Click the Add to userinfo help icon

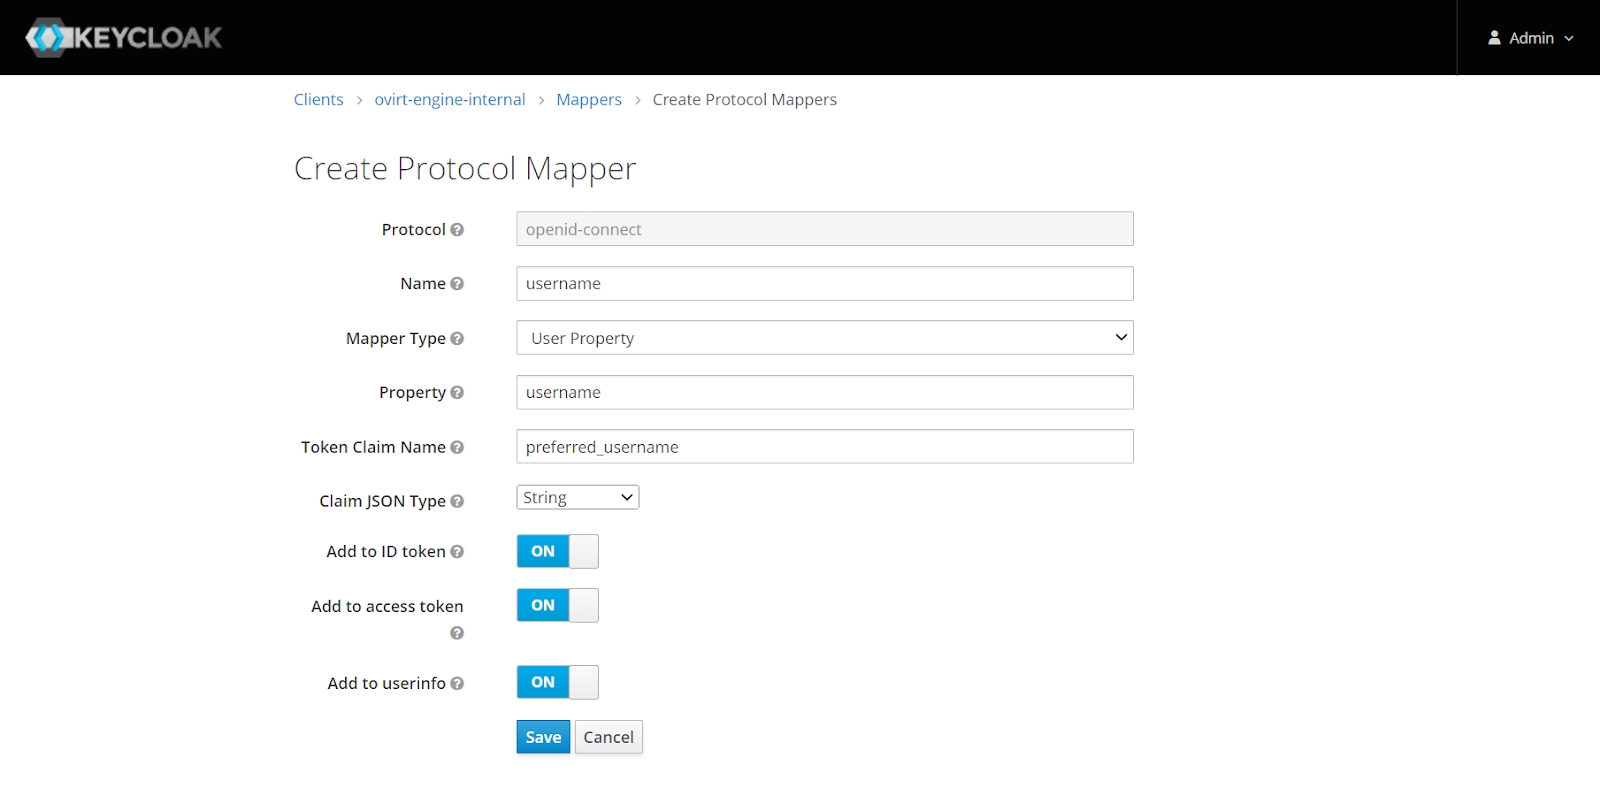click(x=457, y=684)
